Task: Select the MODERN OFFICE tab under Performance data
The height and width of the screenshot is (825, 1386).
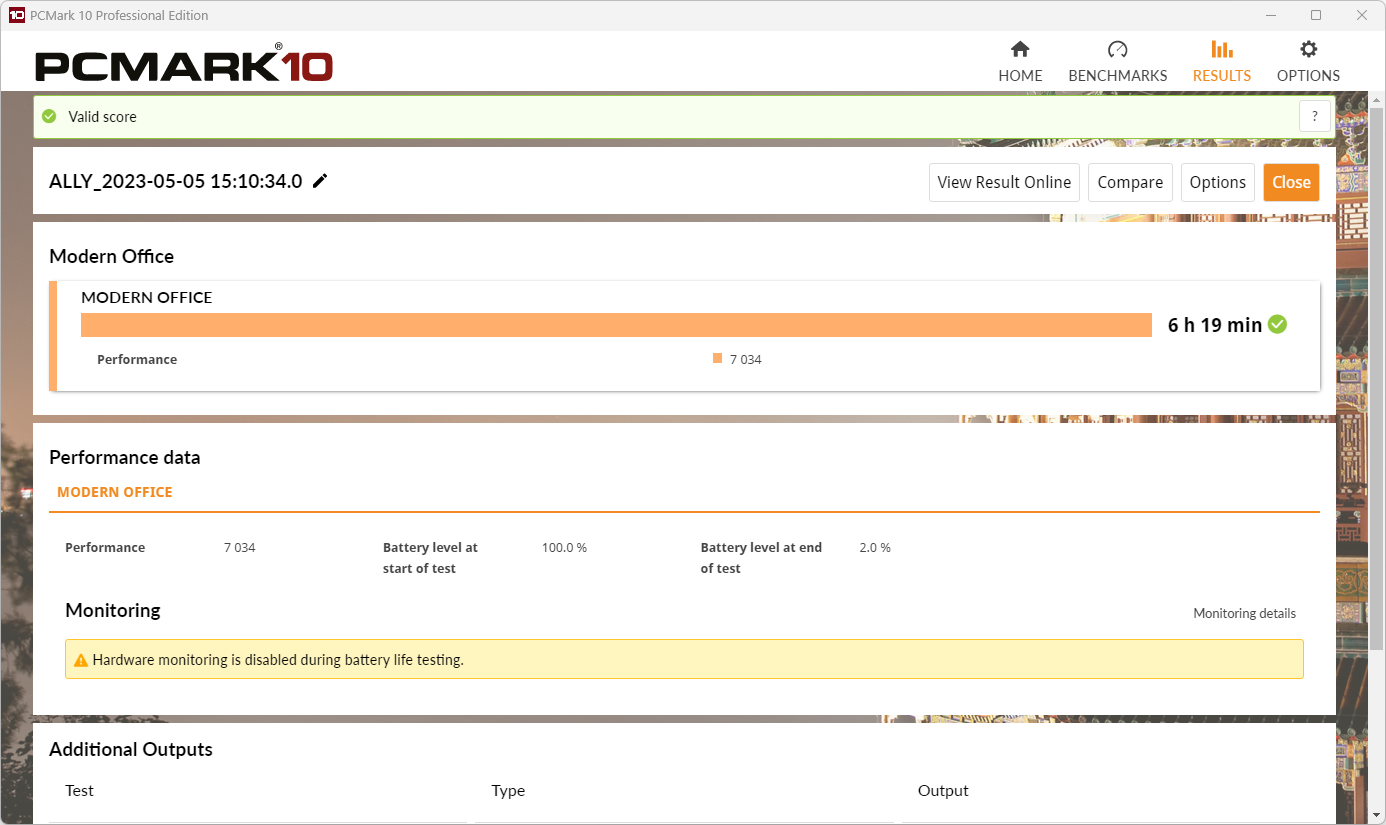Action: coord(115,492)
